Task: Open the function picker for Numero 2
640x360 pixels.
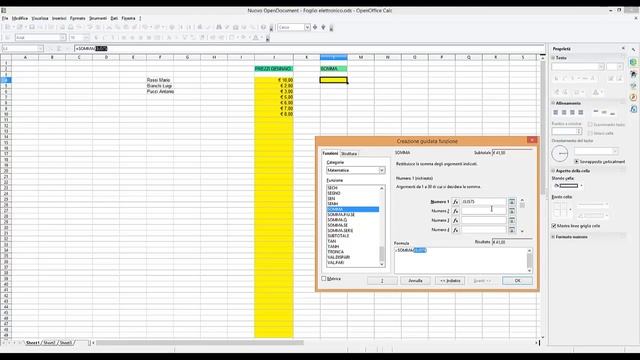Action: click(x=456, y=211)
